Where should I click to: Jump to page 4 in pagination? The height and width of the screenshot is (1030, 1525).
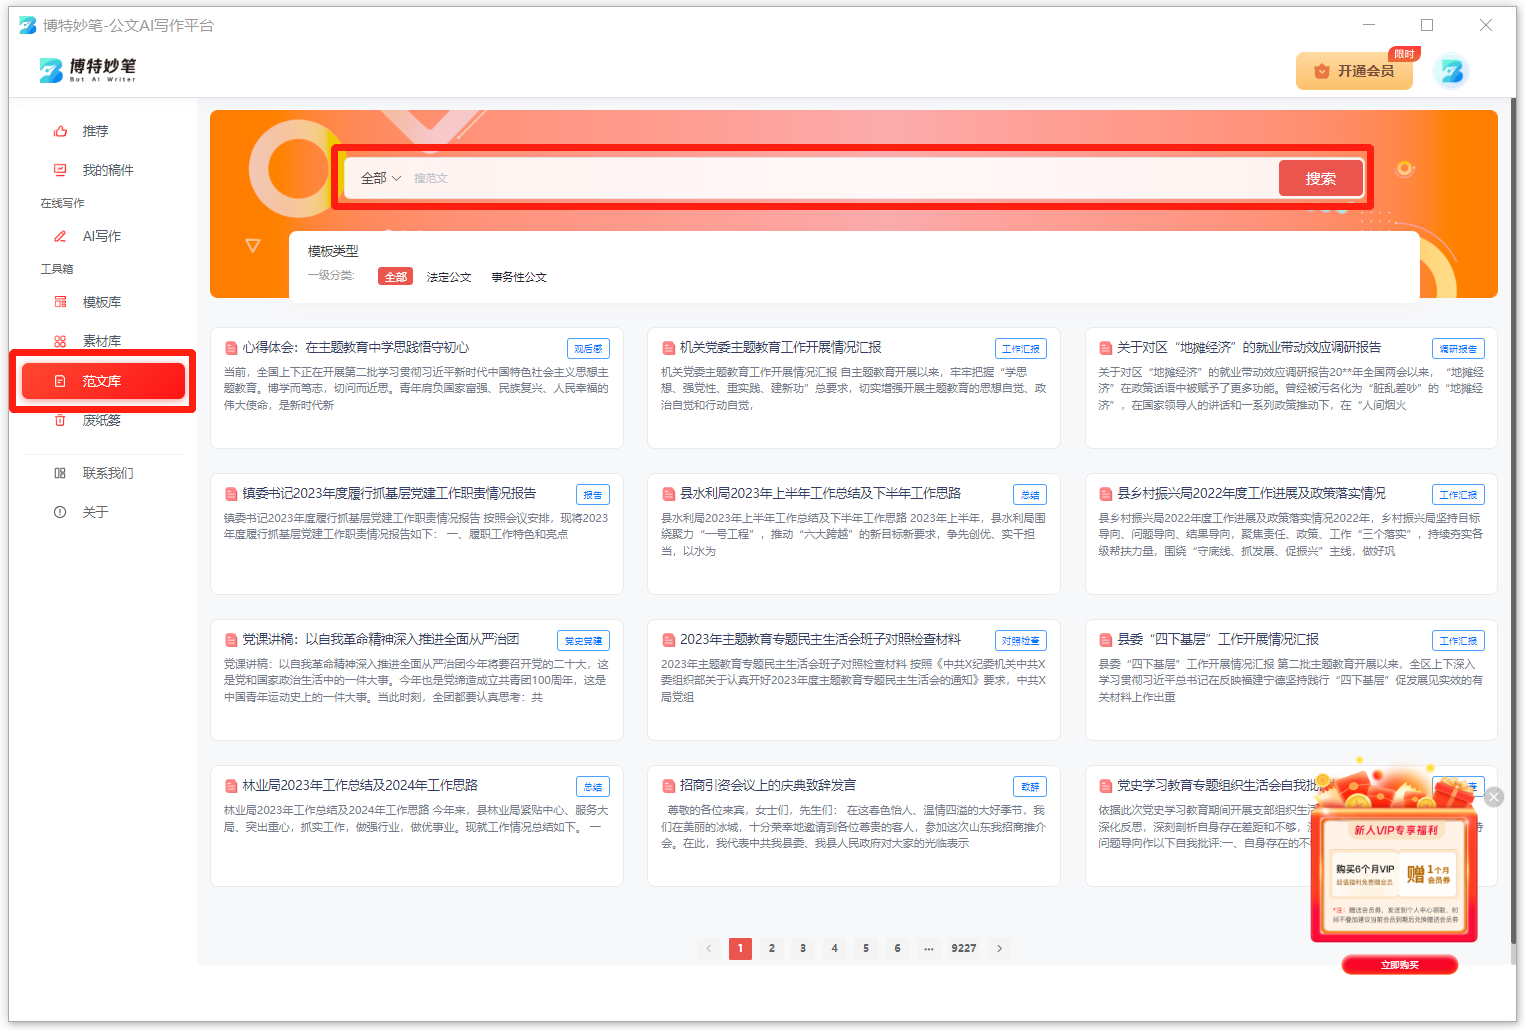point(835,948)
